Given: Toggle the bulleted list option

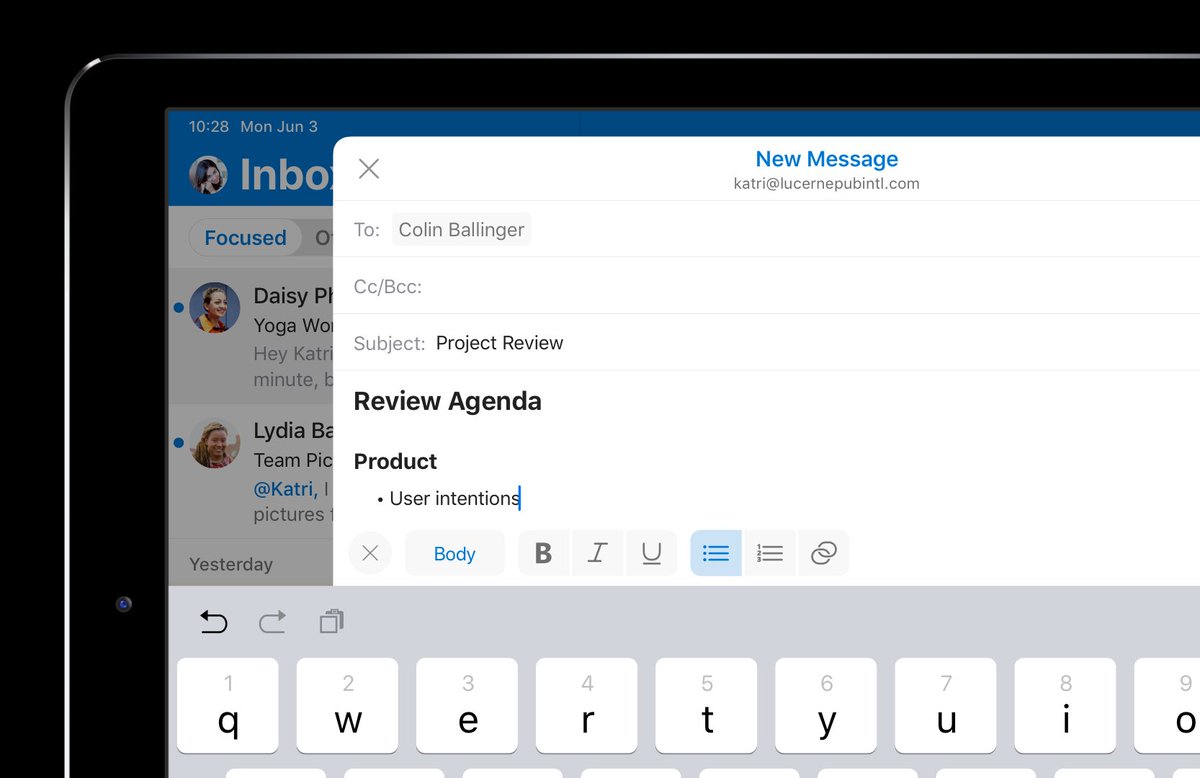Looking at the screenshot, I should [716, 553].
